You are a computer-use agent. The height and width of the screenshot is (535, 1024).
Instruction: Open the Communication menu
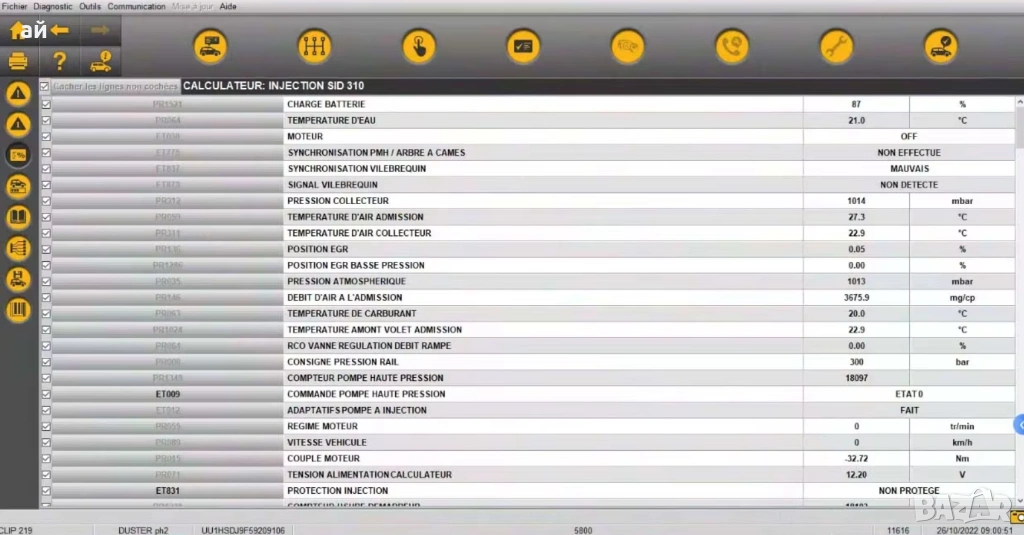click(x=138, y=6)
